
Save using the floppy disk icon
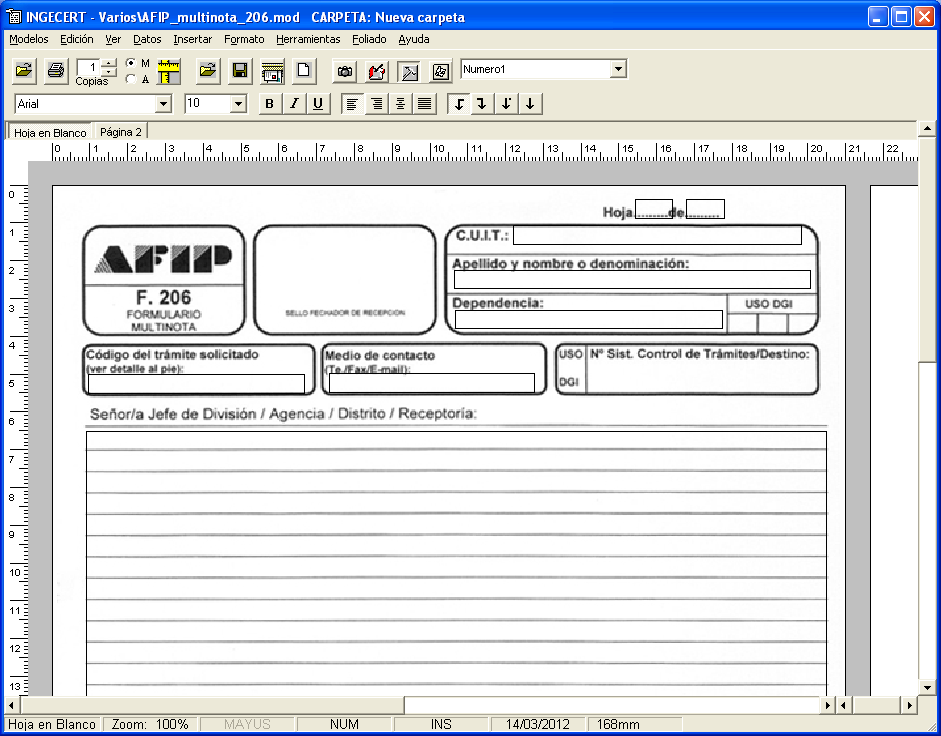(240, 71)
